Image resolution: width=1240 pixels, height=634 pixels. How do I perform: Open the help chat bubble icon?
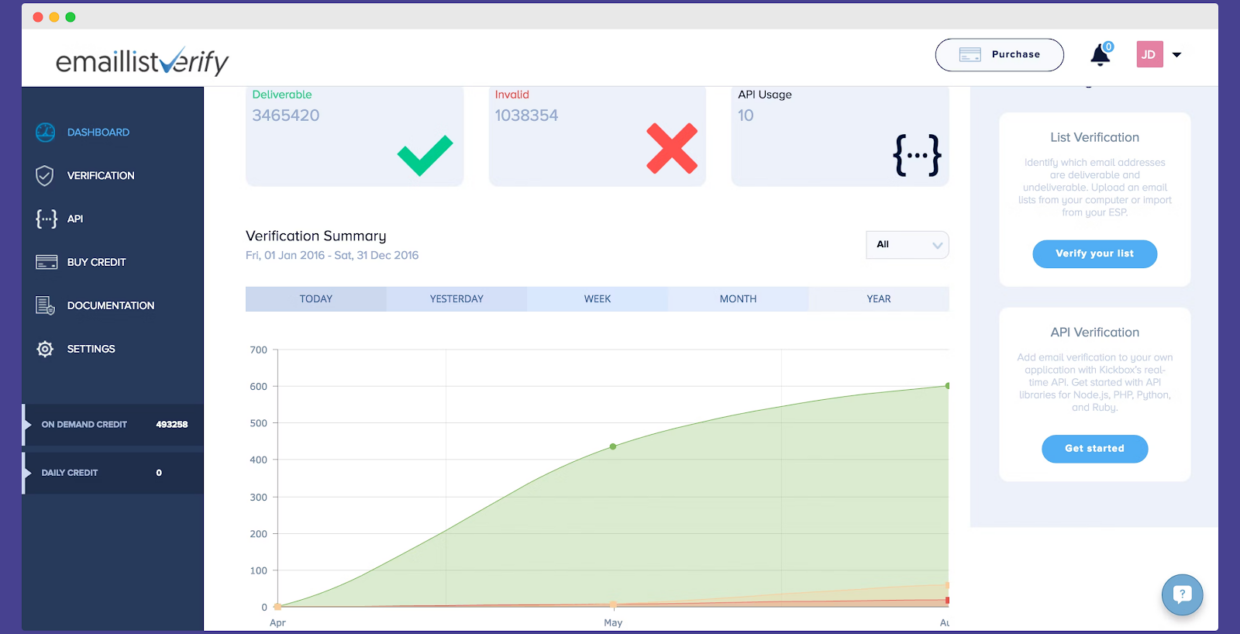(1182, 594)
